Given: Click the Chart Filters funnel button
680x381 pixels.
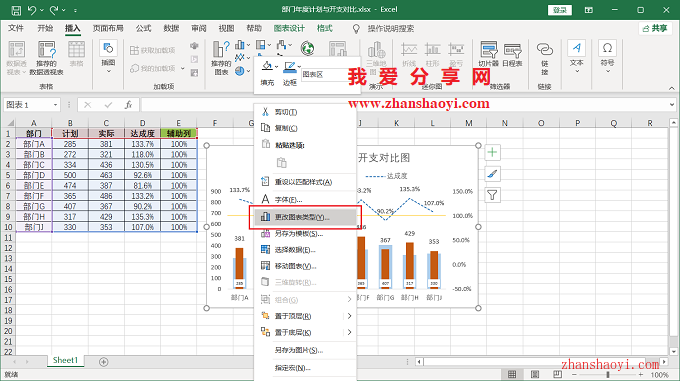Looking at the screenshot, I should (492, 195).
